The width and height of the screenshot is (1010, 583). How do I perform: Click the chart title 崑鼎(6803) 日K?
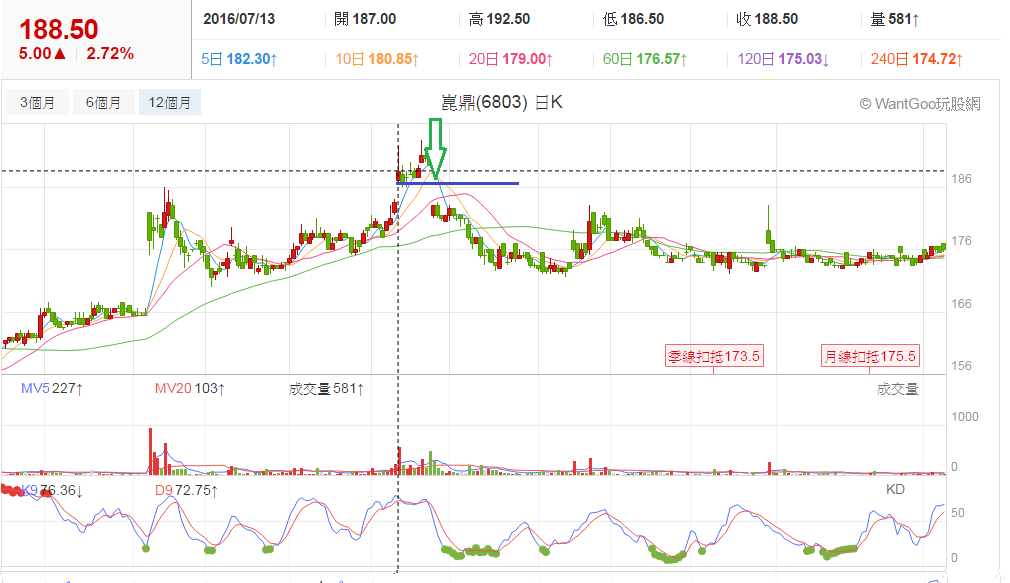point(501,102)
